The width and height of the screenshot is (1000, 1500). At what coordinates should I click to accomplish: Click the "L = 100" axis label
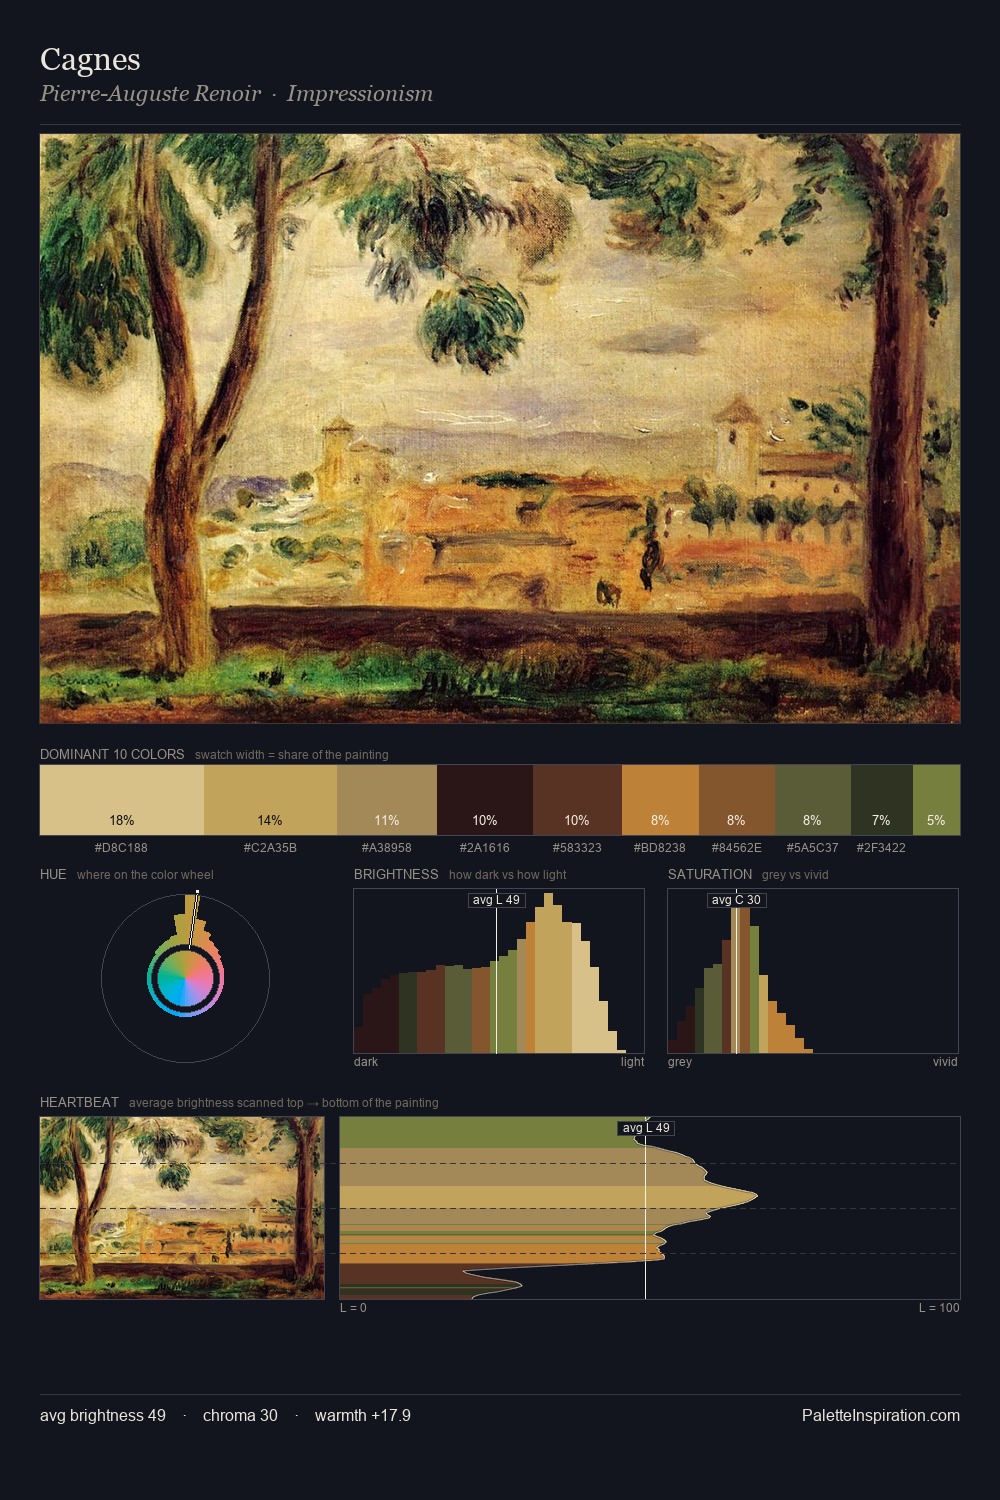pos(939,1308)
